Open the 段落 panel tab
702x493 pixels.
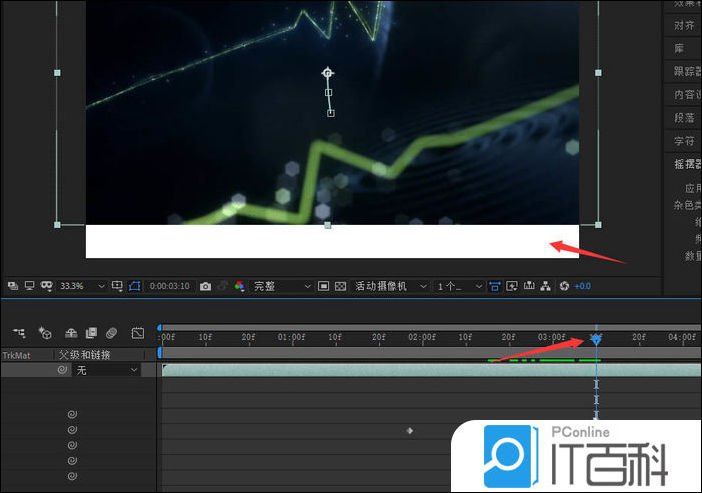(x=684, y=118)
